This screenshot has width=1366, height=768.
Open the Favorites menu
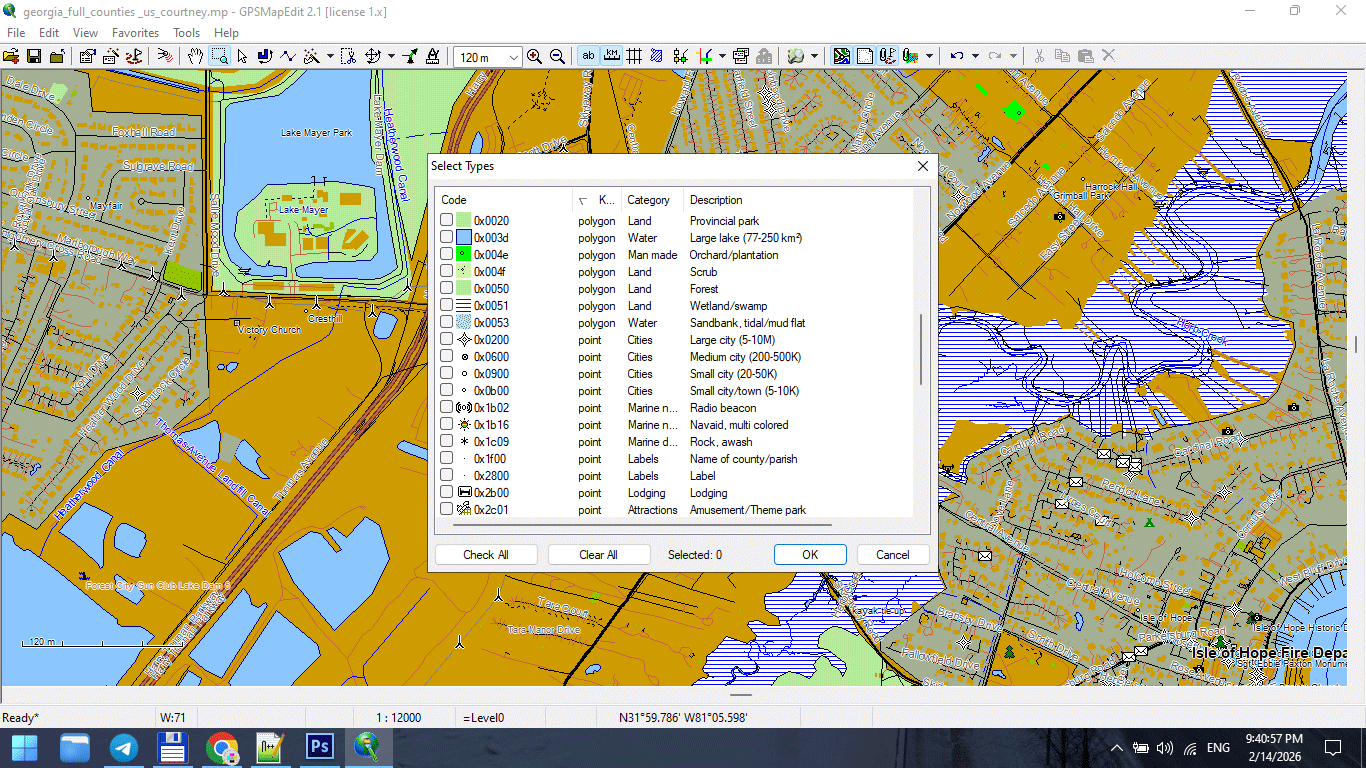135,32
